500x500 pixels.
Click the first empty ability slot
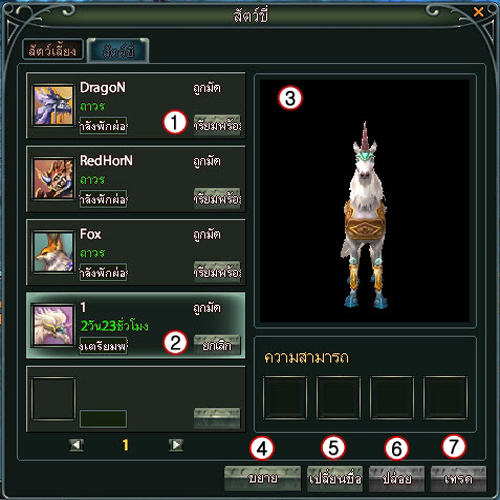[285, 397]
